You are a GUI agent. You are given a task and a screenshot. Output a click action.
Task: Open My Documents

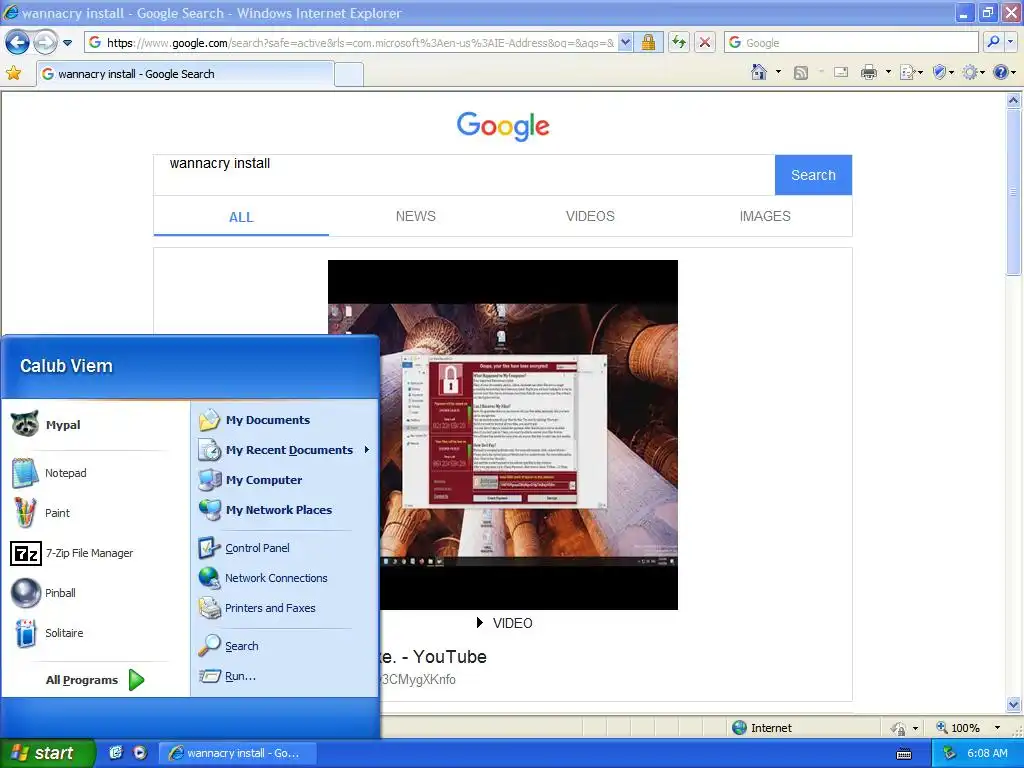(285, 420)
